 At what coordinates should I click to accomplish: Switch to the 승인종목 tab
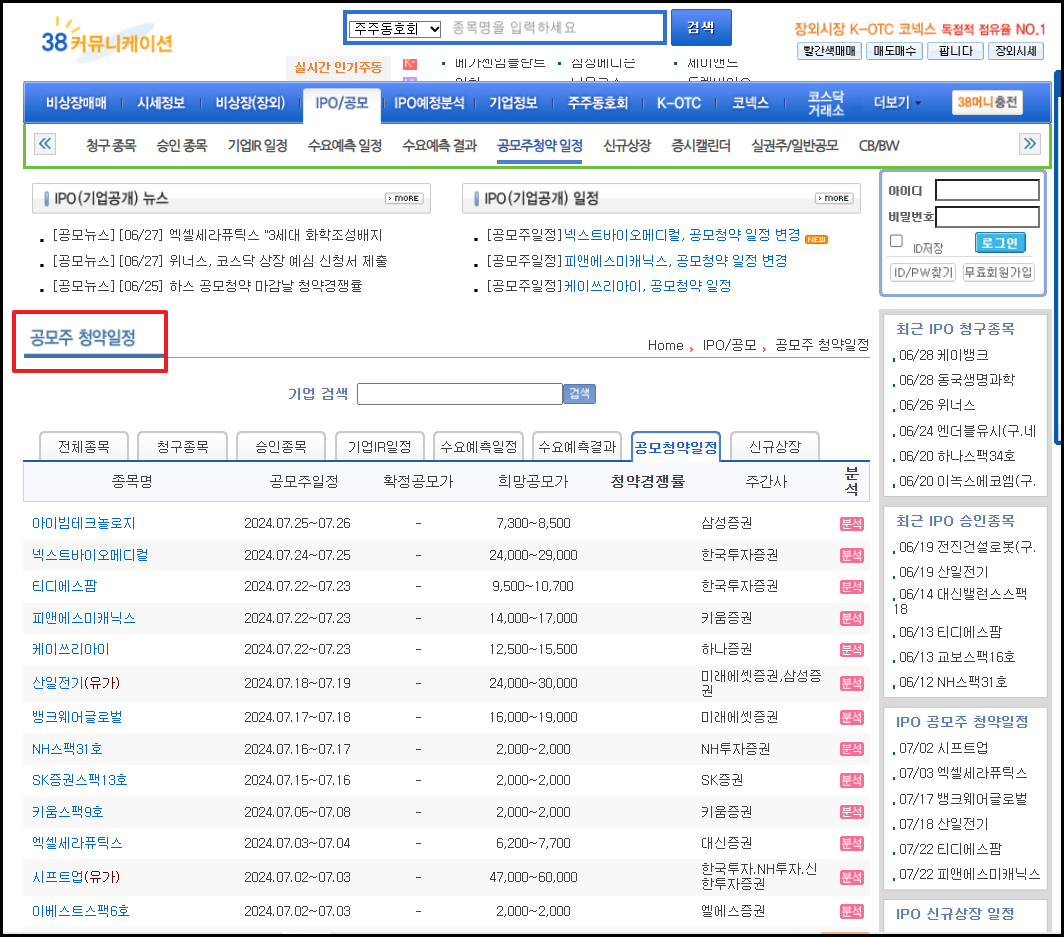tap(281, 446)
